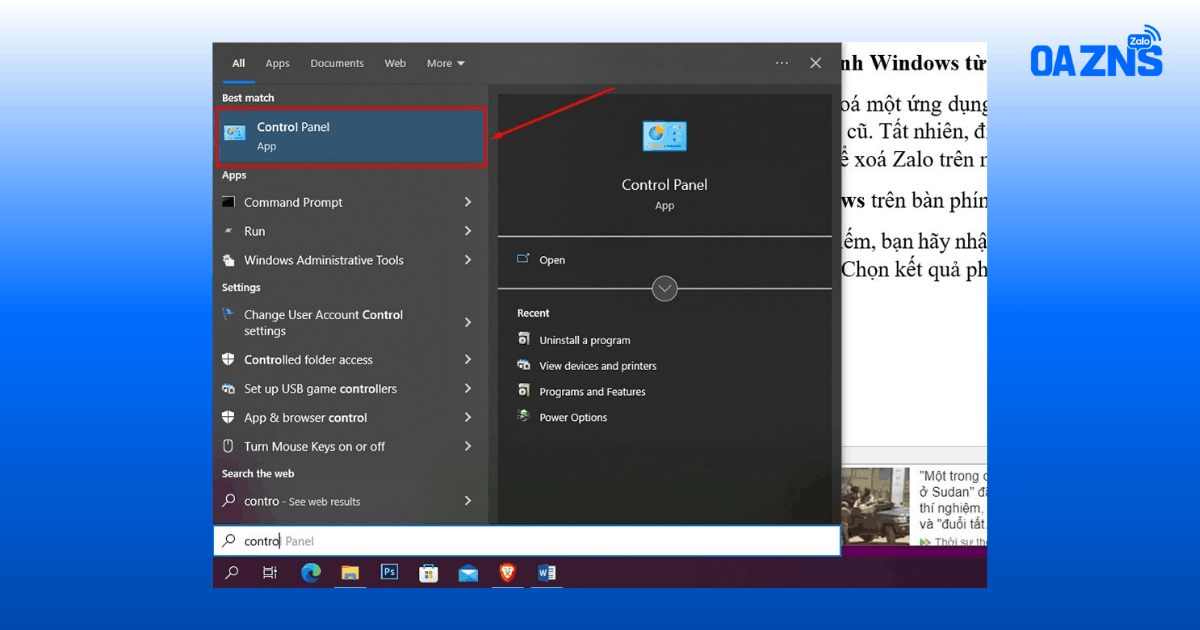The height and width of the screenshot is (630, 1200).
Task: Expand the Run result chevron
Action: point(468,231)
